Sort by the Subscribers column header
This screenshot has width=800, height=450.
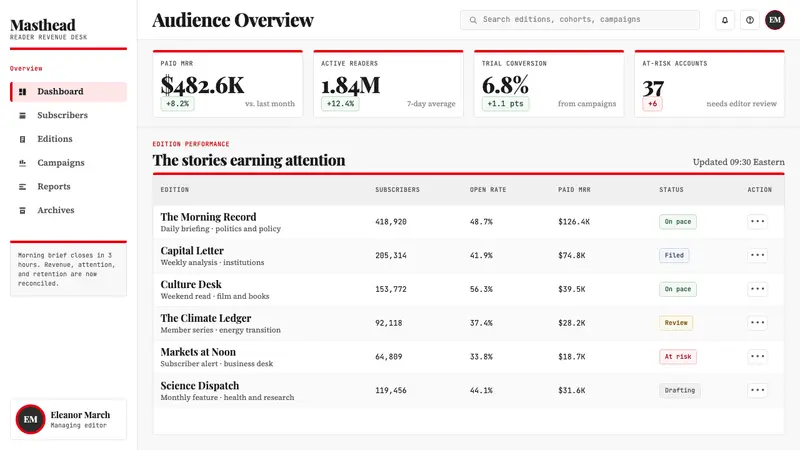point(397,189)
